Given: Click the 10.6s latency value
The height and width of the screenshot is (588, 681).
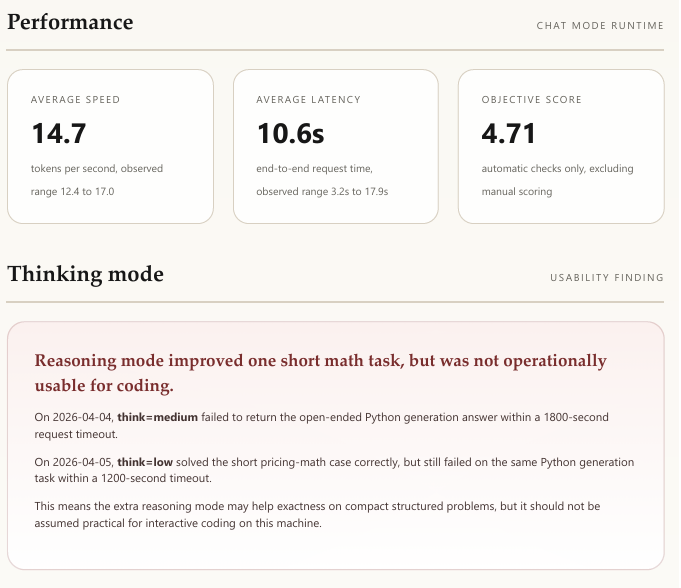Looking at the screenshot, I should point(290,133).
